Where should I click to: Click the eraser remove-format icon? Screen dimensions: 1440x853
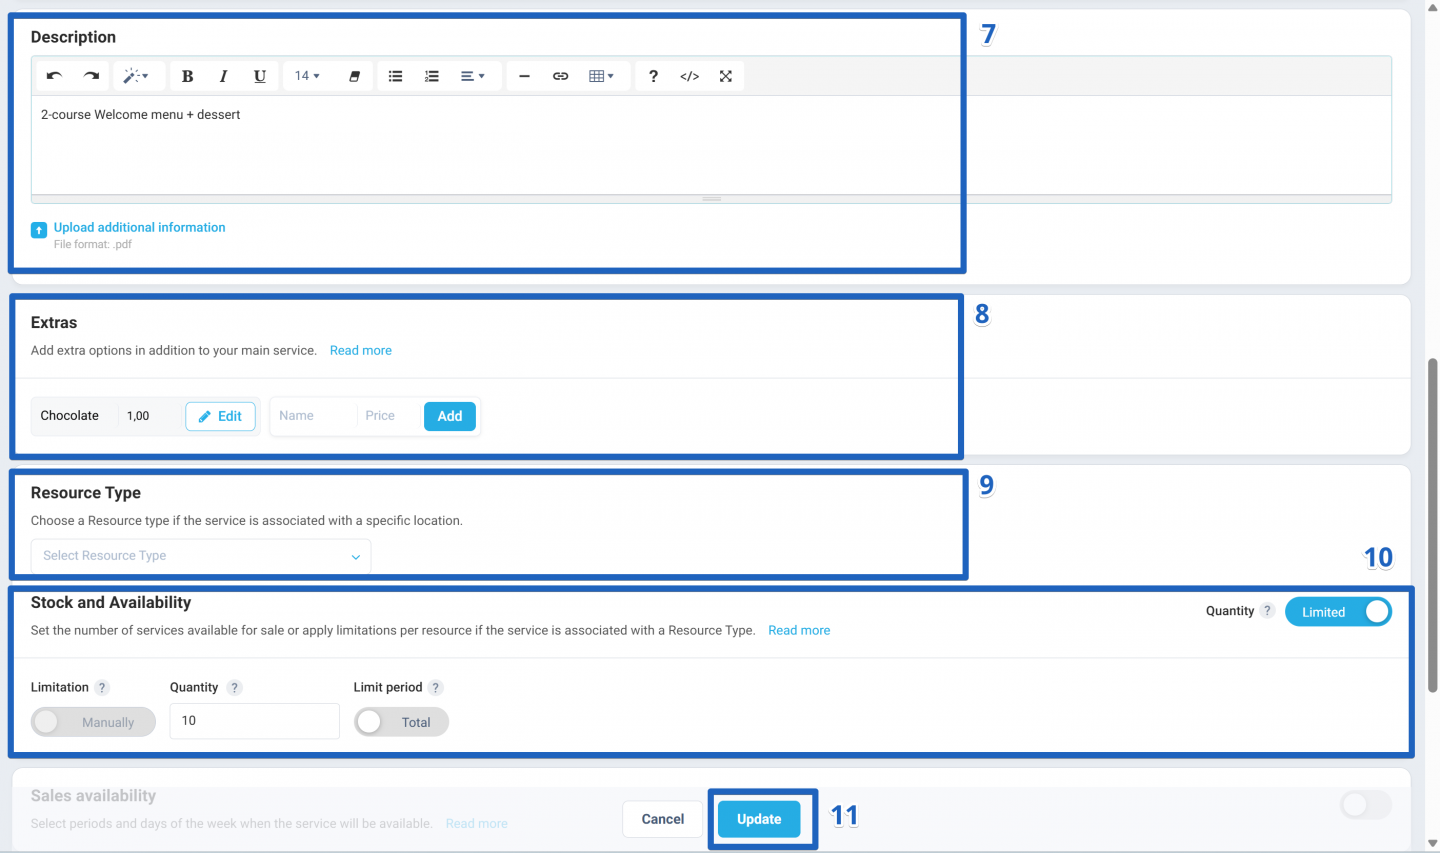tap(353, 76)
